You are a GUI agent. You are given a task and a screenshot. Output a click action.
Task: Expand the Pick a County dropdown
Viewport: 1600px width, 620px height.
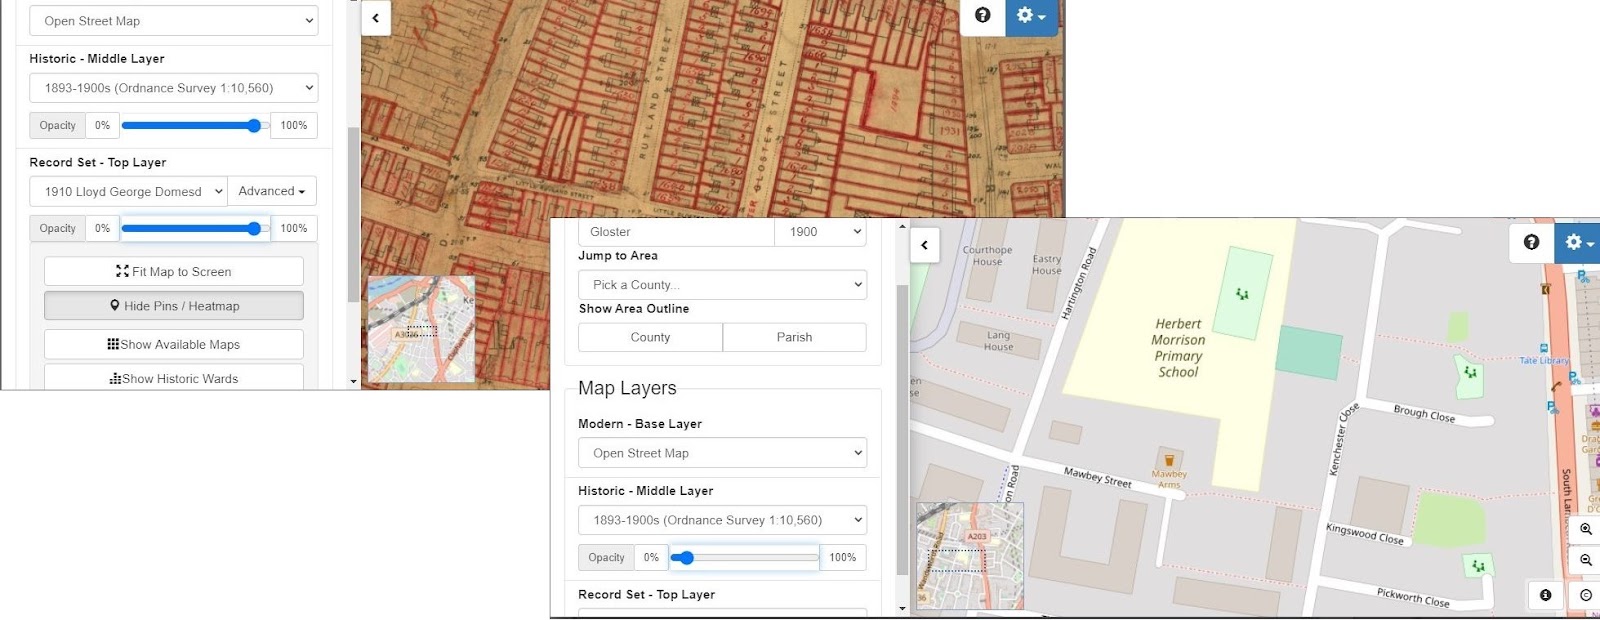[722, 285]
